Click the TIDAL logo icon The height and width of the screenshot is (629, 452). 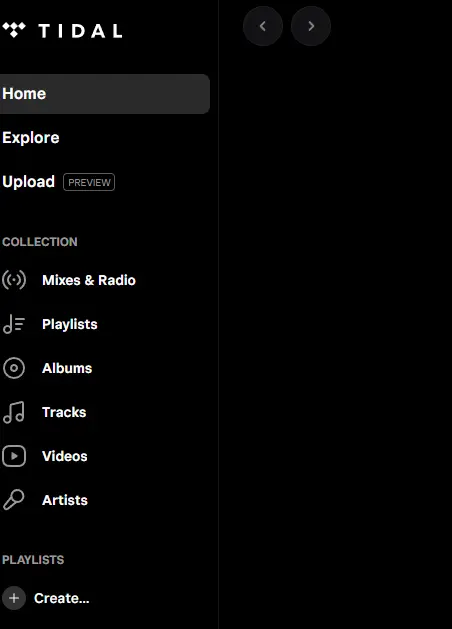[x=14, y=30]
